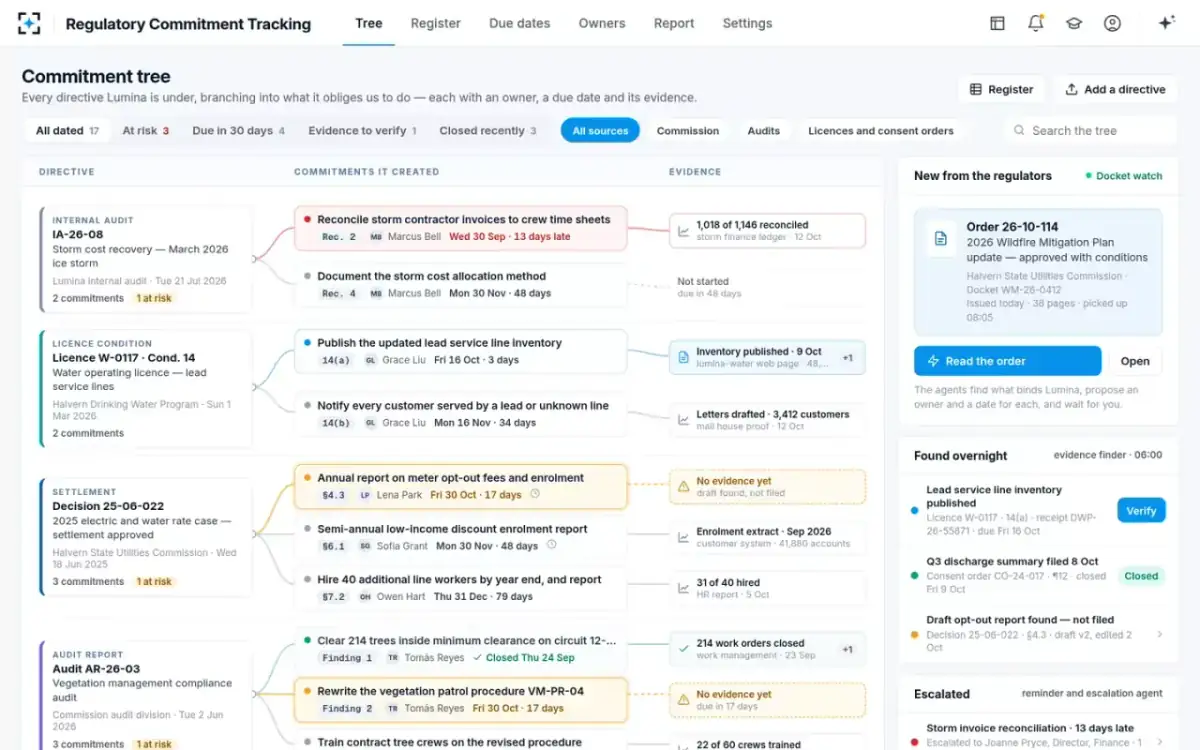Select Licences and consent orders filter
This screenshot has height=750, width=1200.
[881, 130]
